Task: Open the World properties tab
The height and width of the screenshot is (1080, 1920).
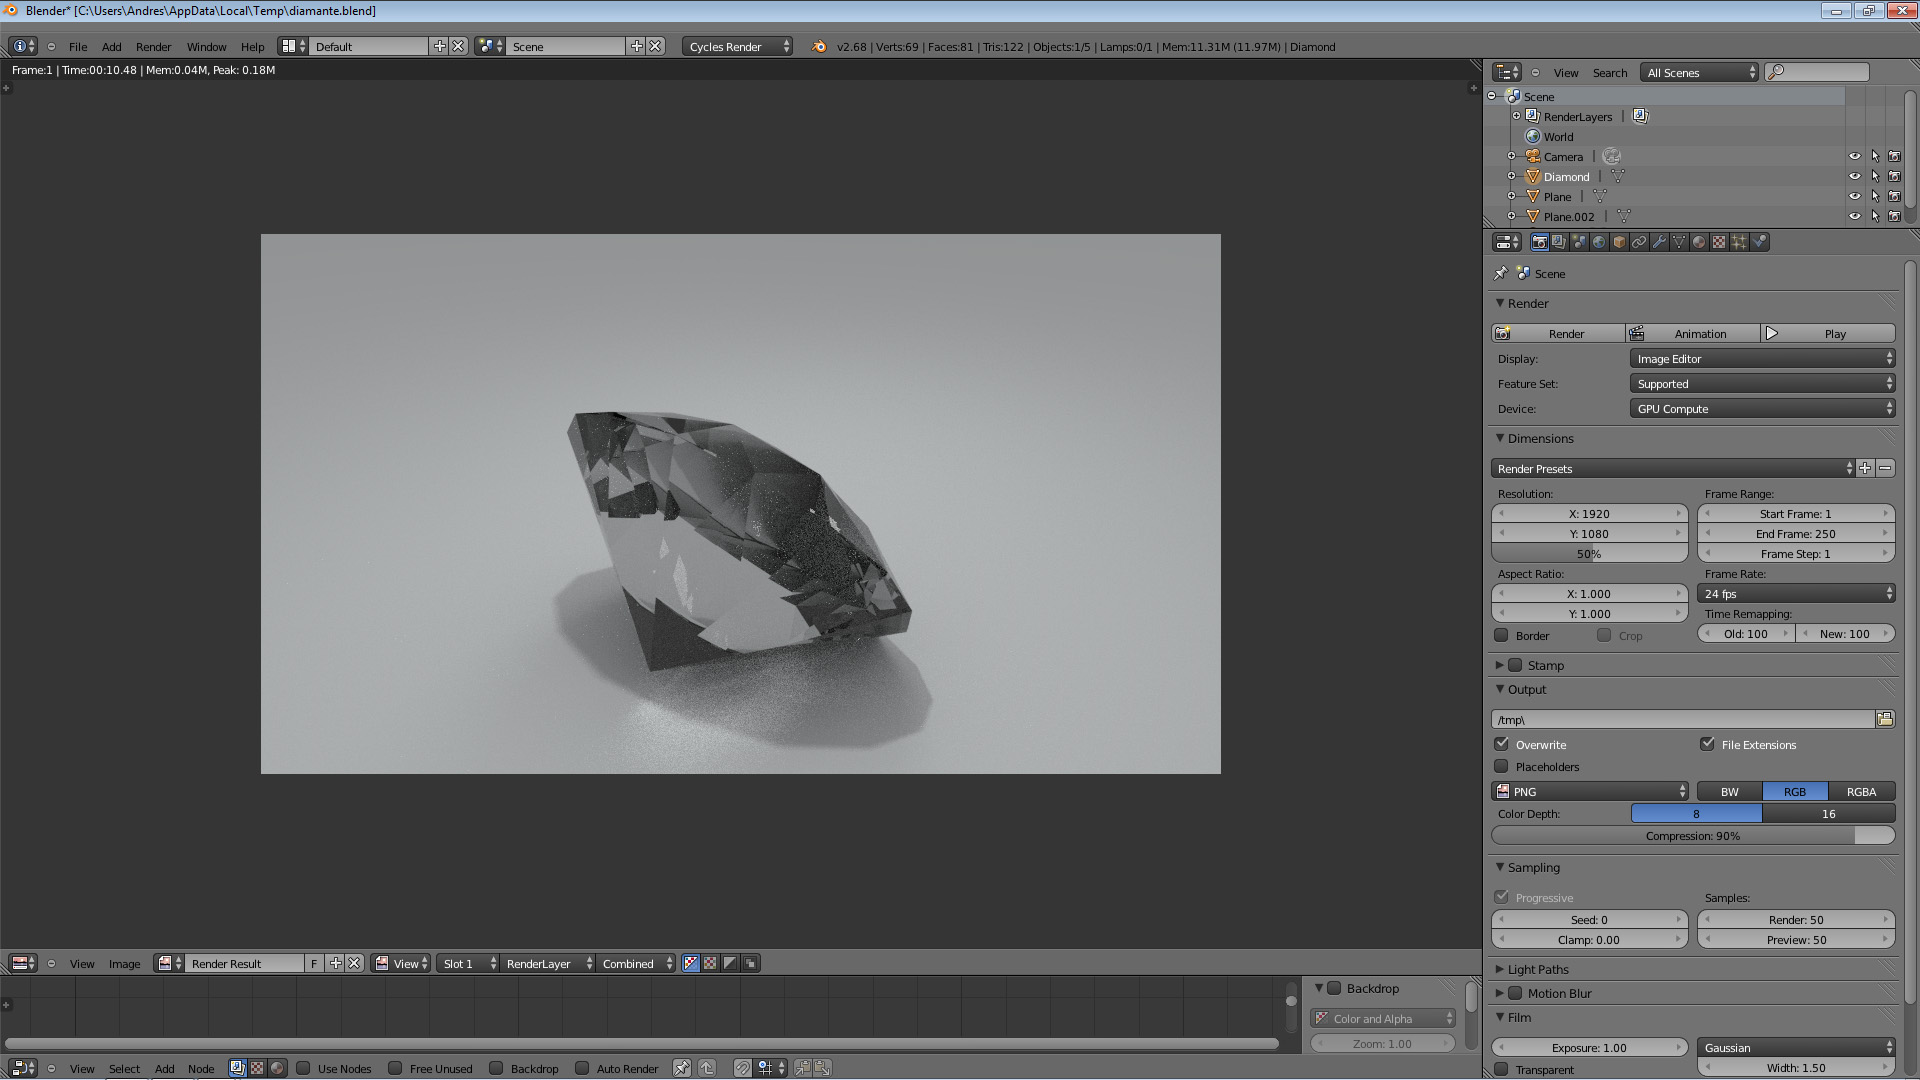Action: pyautogui.click(x=1599, y=242)
